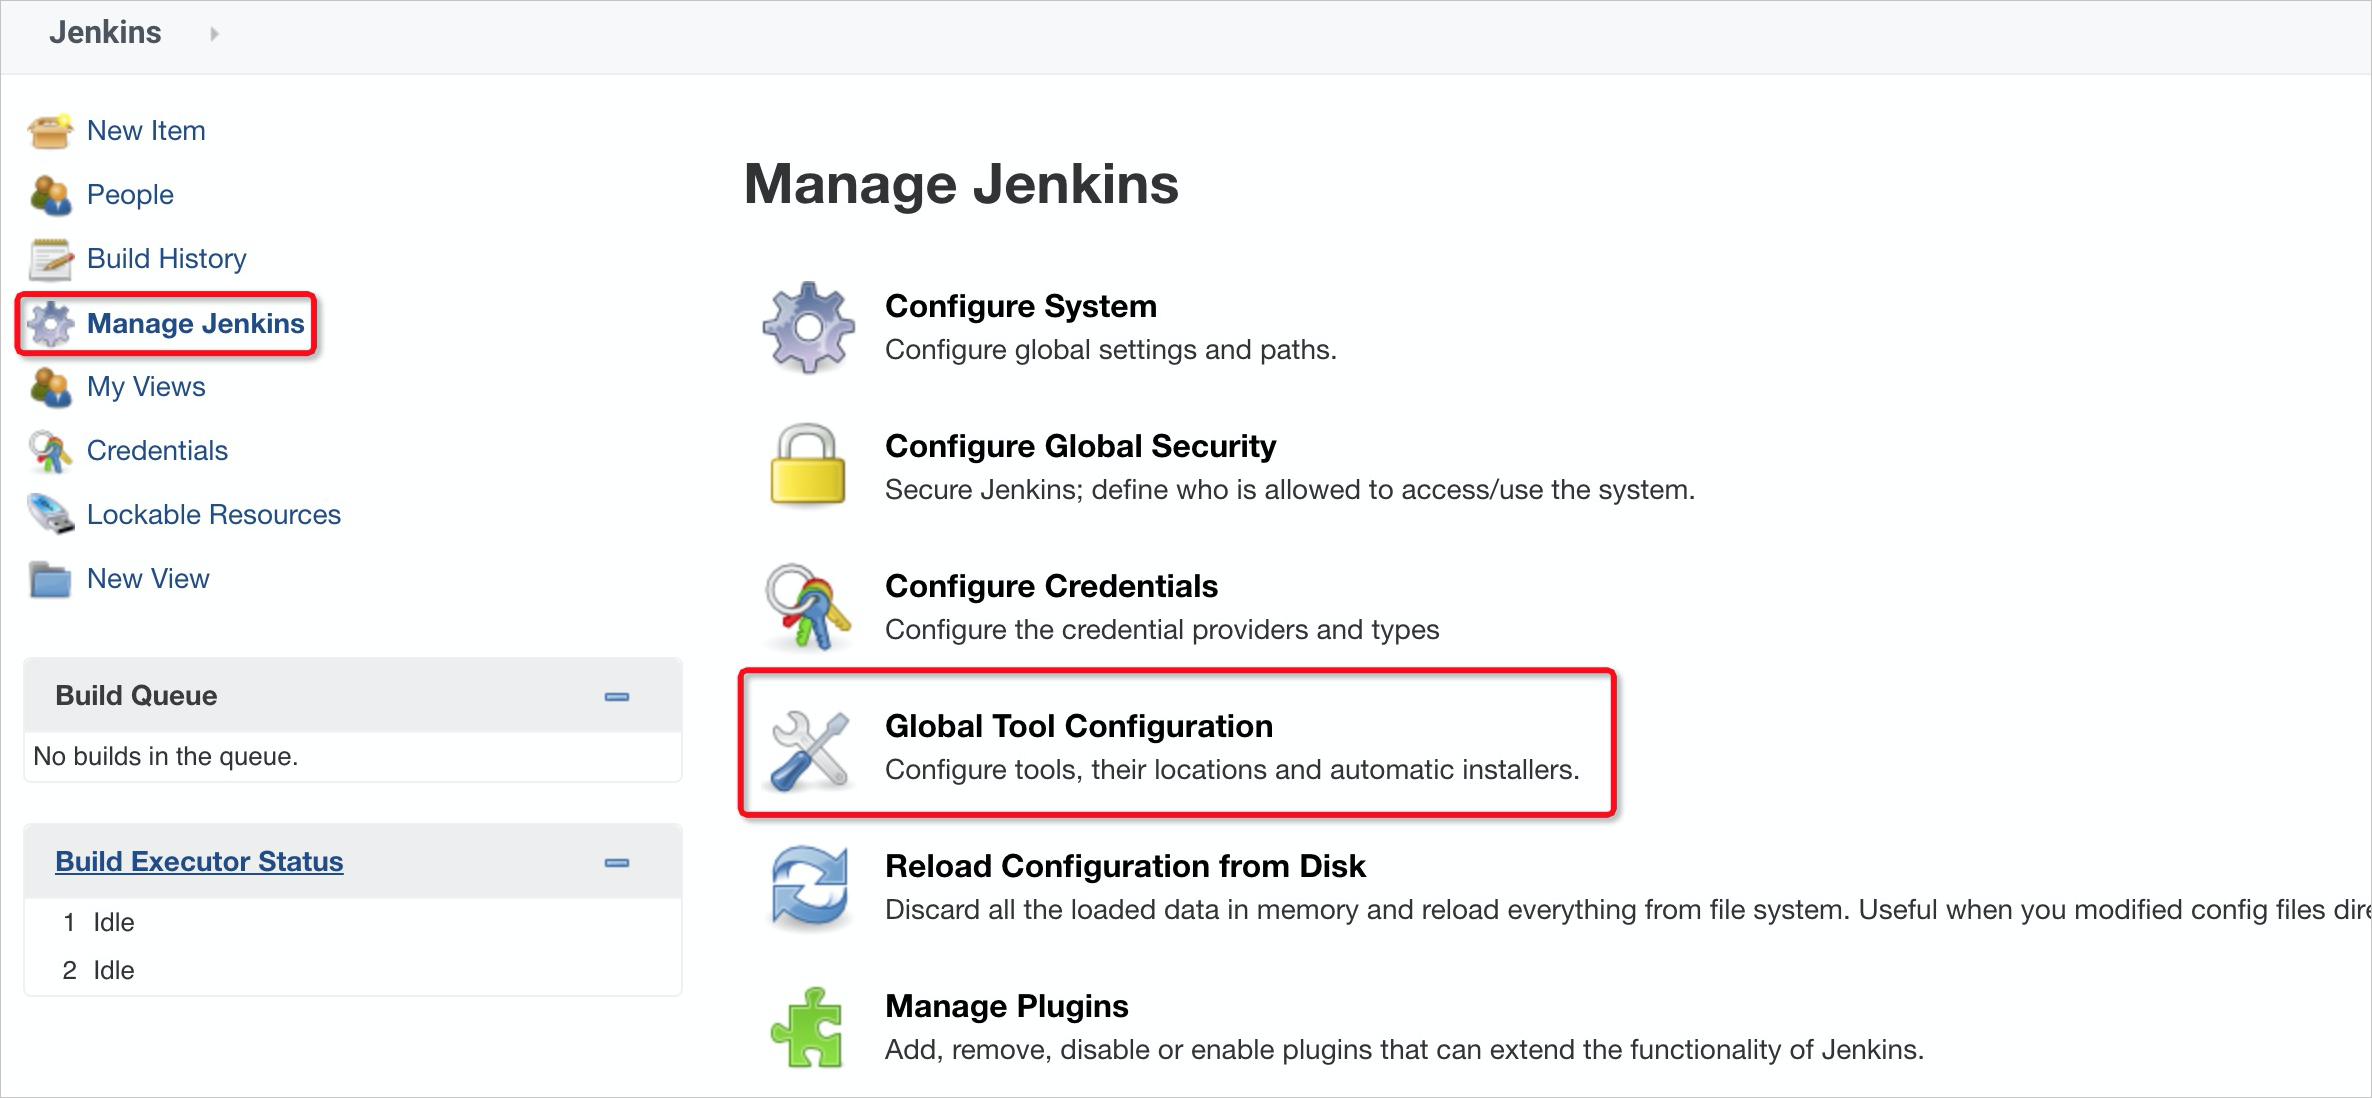The height and width of the screenshot is (1098, 2372).
Task: Click 'Configure the credential providers and types' text
Action: (x=1162, y=630)
